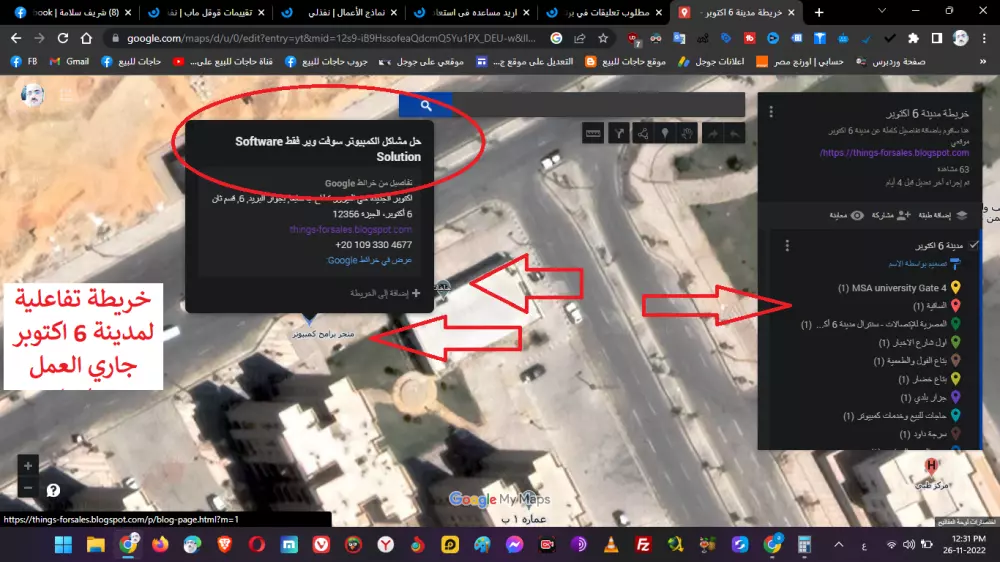Click the profile avatar on the map
Viewport: 1000px width, 562px height.
coord(33,96)
